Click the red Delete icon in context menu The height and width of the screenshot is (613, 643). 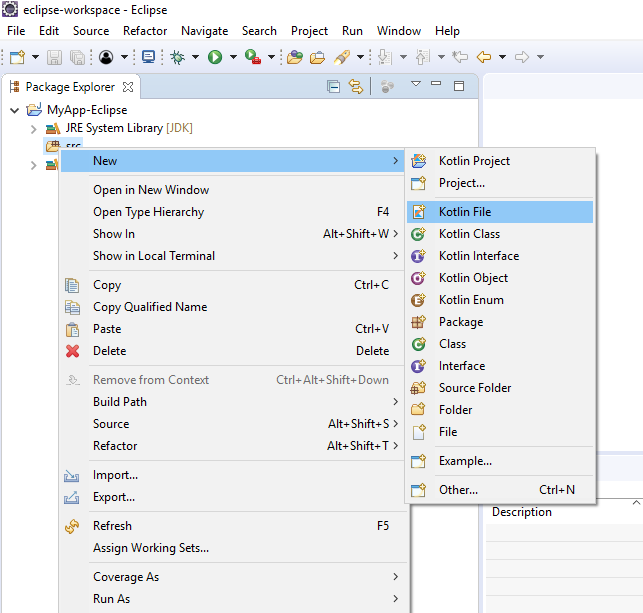pyautogui.click(x=72, y=351)
